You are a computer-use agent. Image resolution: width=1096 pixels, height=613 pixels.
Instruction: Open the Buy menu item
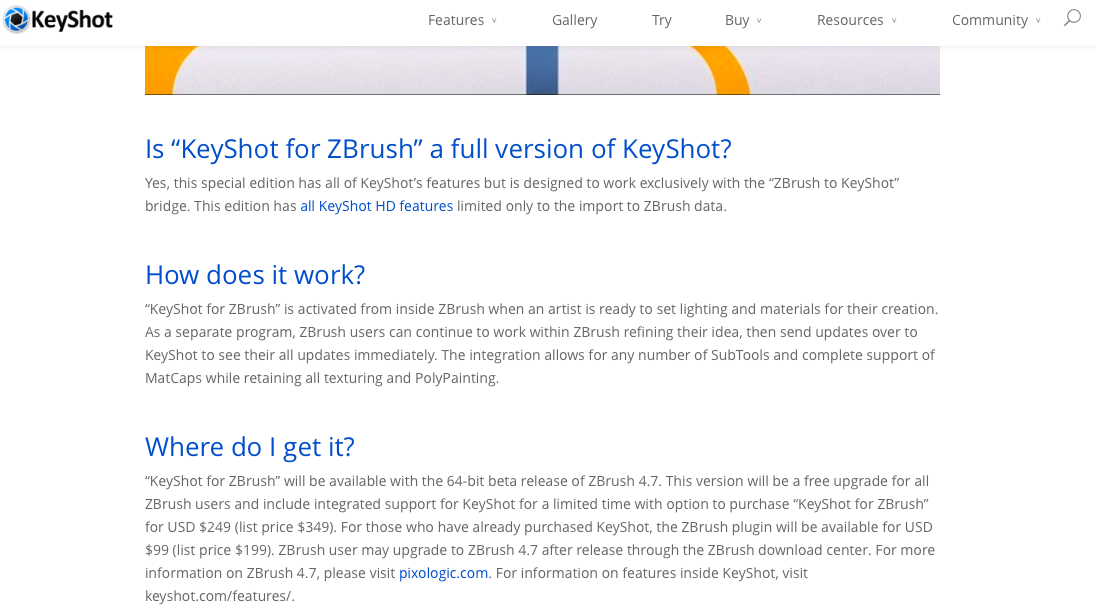737,20
